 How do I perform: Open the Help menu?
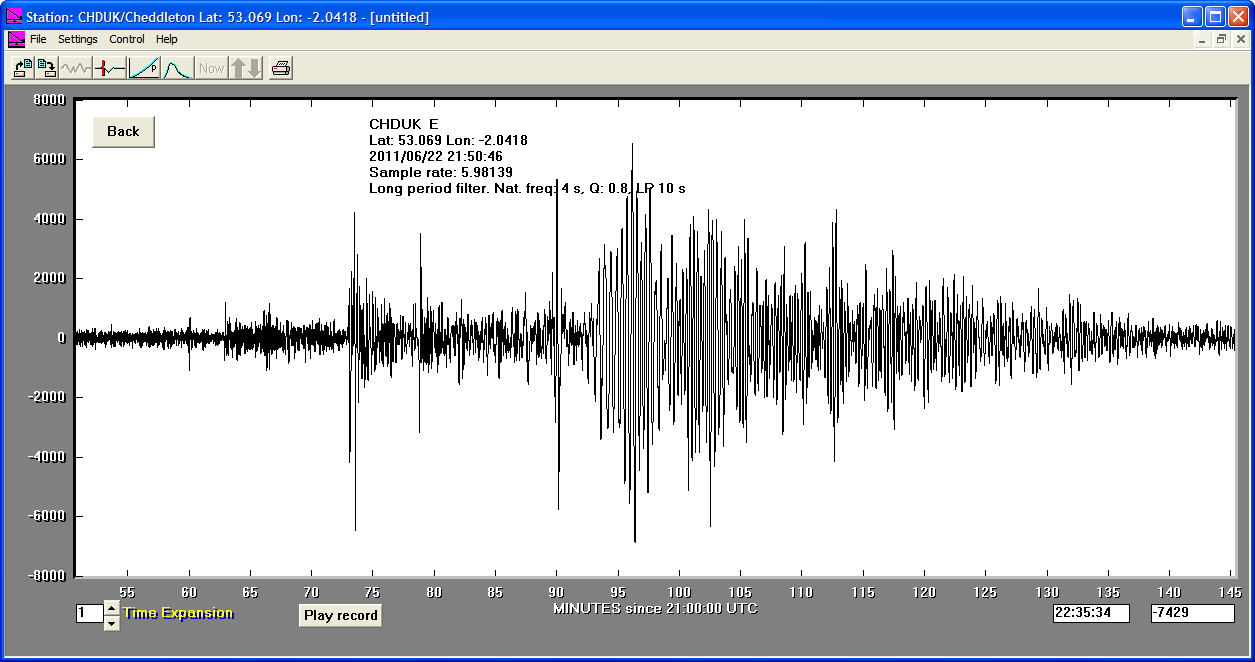point(167,39)
